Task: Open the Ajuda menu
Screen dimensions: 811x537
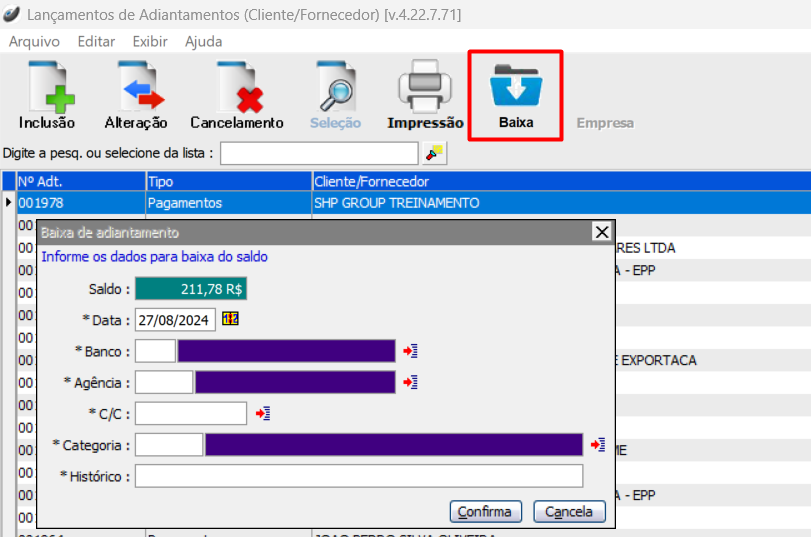Action: 204,41
